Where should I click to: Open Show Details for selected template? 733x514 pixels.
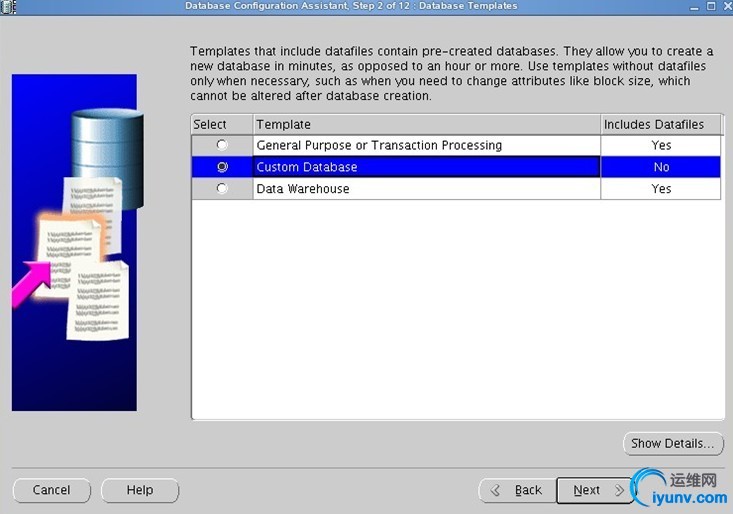tap(673, 443)
